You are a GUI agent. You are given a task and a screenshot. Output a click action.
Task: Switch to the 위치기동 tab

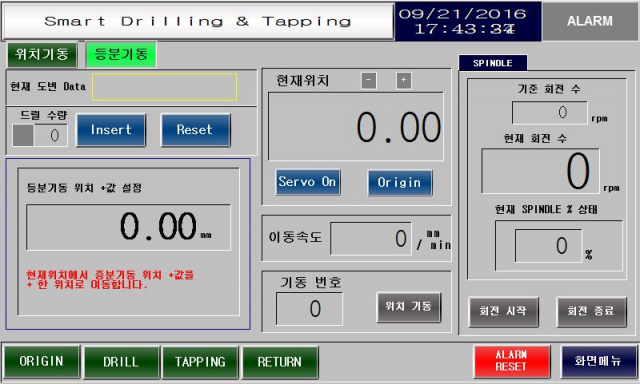(x=42, y=55)
